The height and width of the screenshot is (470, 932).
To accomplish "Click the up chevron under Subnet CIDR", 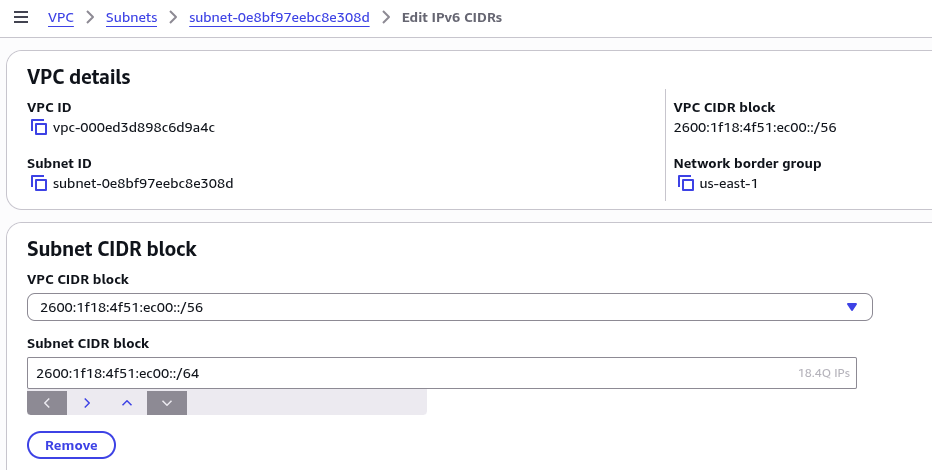I will tap(127, 403).
